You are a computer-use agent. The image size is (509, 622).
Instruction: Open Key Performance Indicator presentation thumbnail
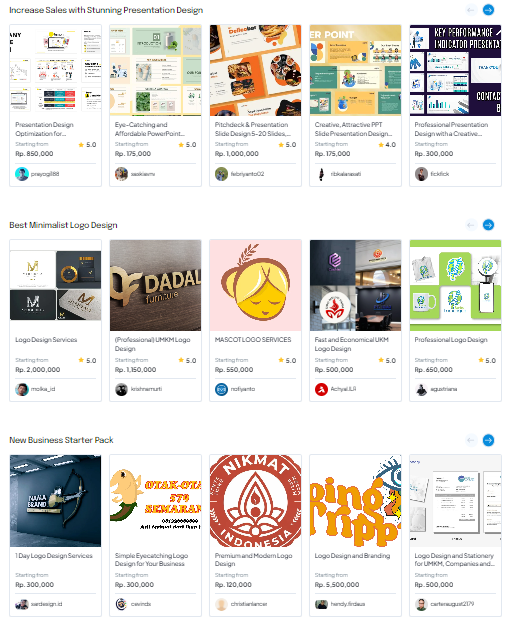tap(455, 70)
